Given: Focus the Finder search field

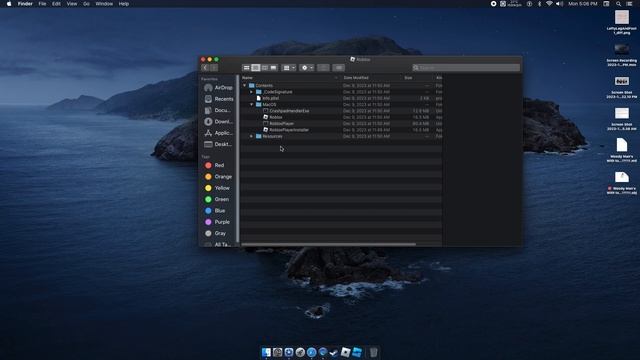Looking at the screenshot, I should pyautogui.click(x=466, y=68).
